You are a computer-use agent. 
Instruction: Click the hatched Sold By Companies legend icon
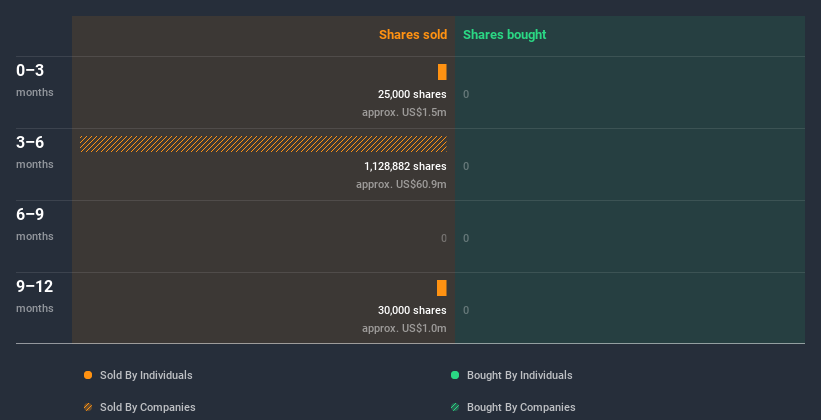click(x=88, y=407)
